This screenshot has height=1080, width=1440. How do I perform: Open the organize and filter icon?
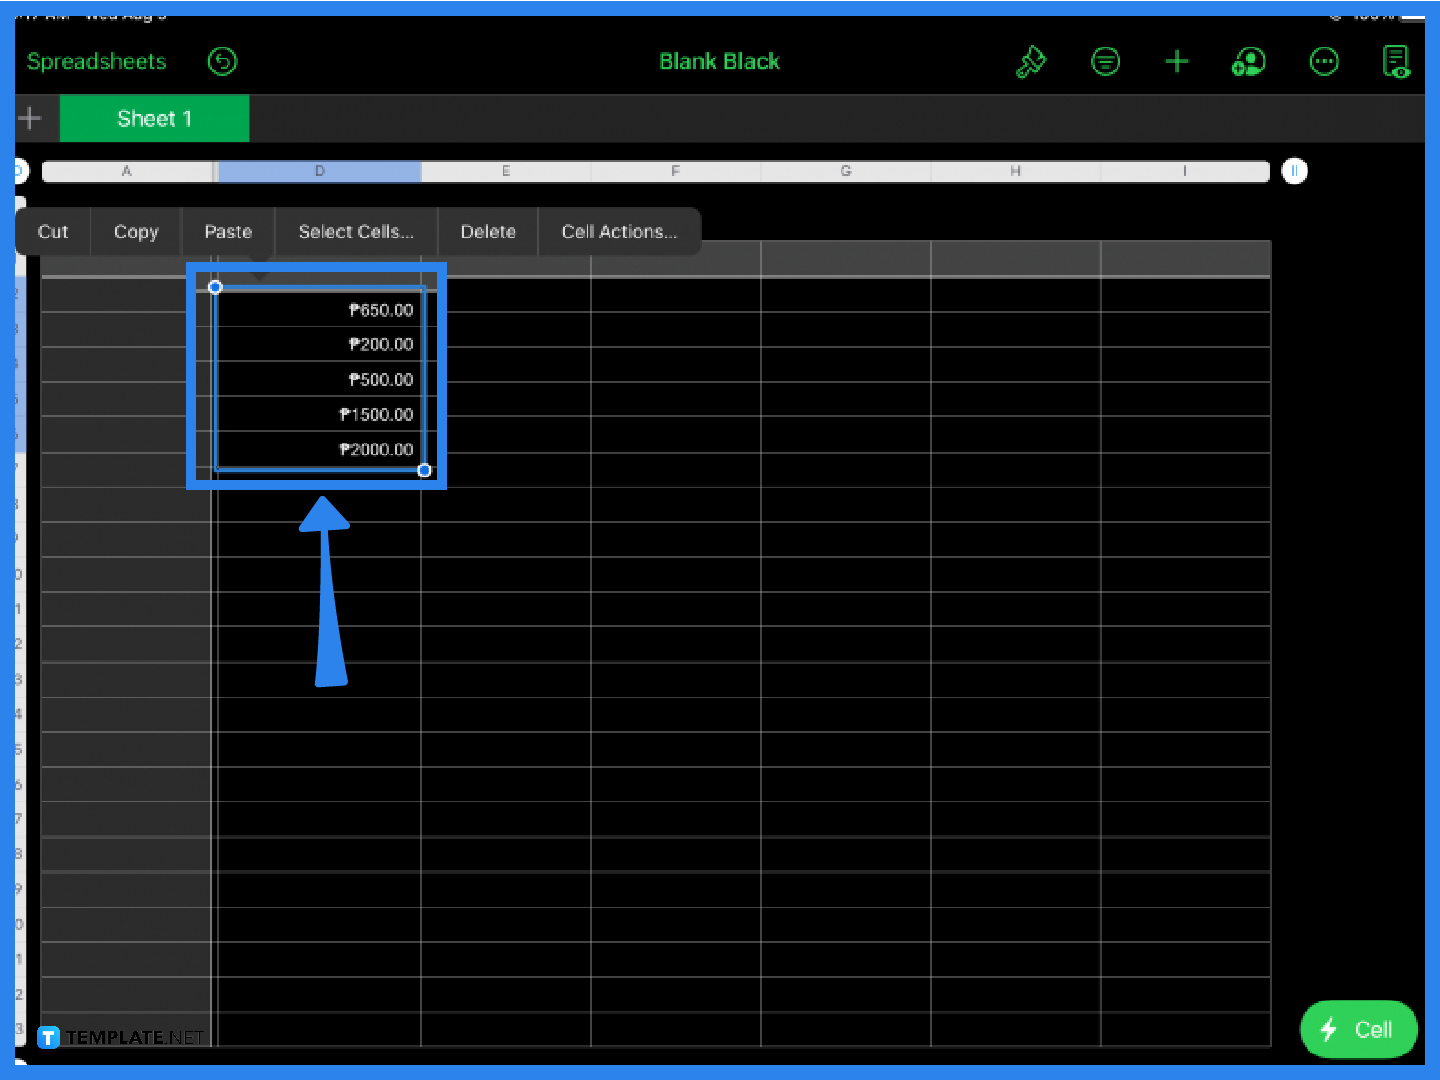pos(1105,62)
